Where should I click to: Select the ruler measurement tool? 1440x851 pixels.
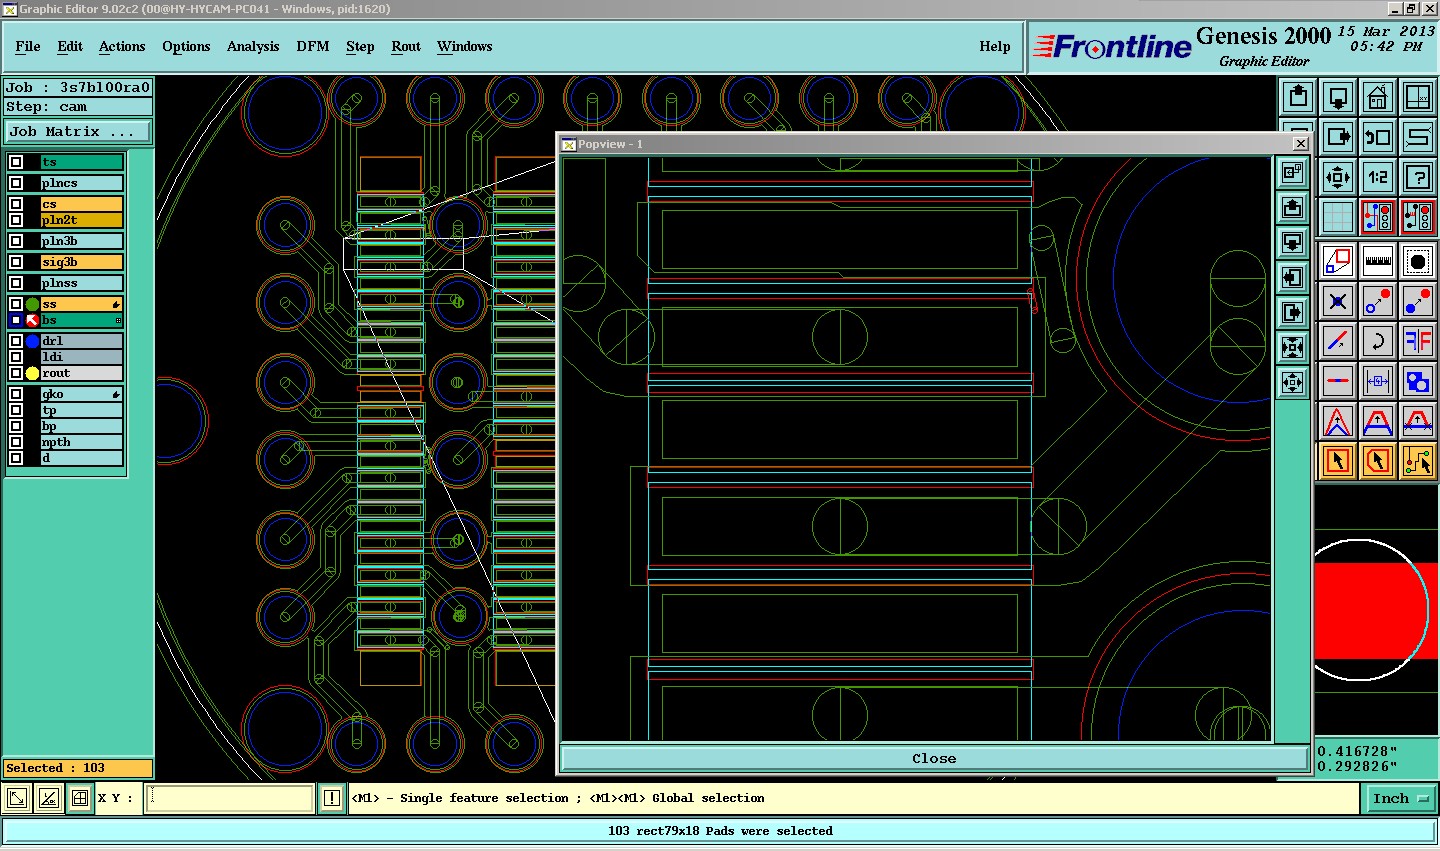1378,262
